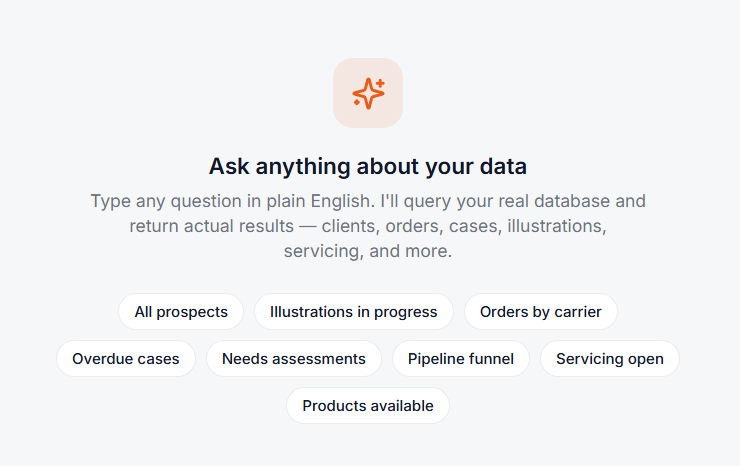The height and width of the screenshot is (466, 740).
Task: Click the word servicing in the description
Action: [x=323, y=251]
